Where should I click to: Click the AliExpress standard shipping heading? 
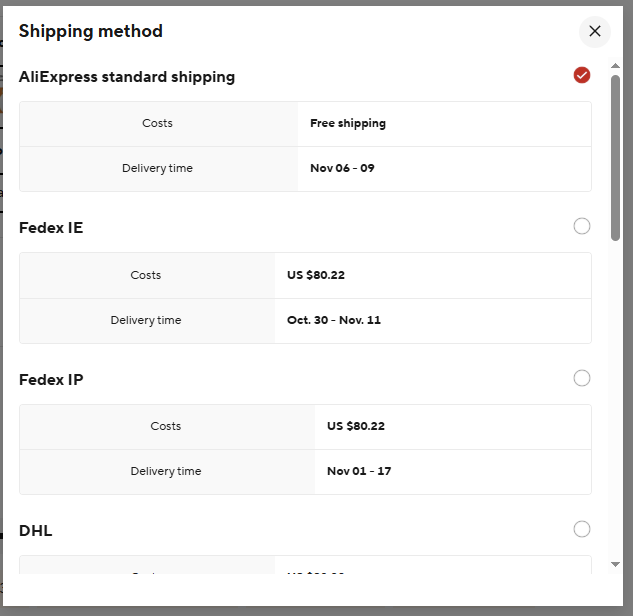click(127, 77)
